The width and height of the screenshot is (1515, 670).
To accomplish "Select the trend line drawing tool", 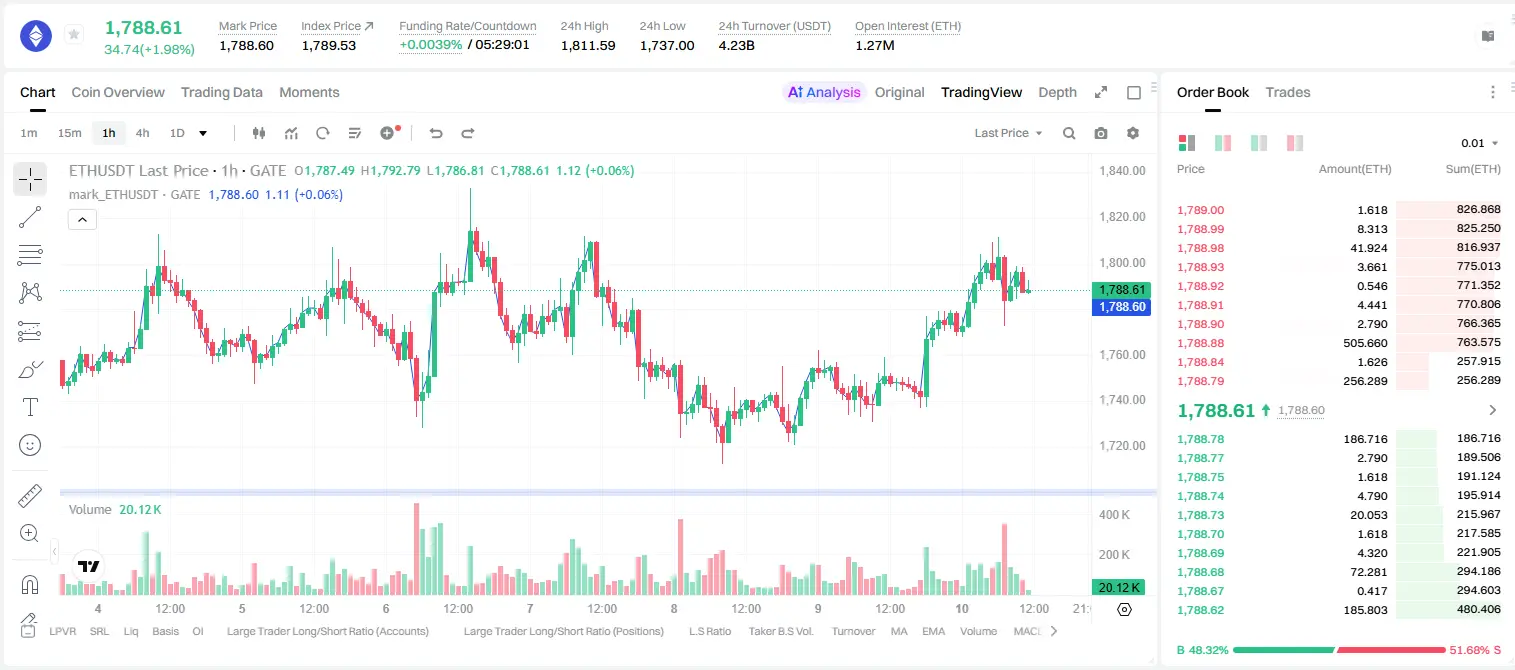I will click(30, 217).
